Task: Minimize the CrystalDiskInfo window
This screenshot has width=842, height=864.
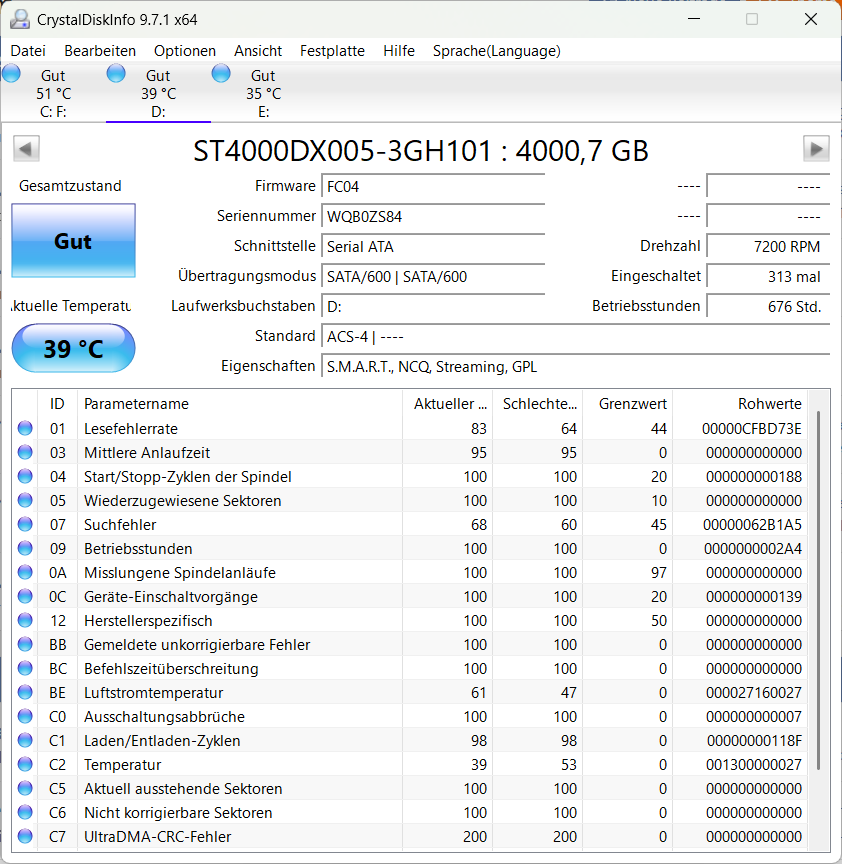Action: (694, 19)
